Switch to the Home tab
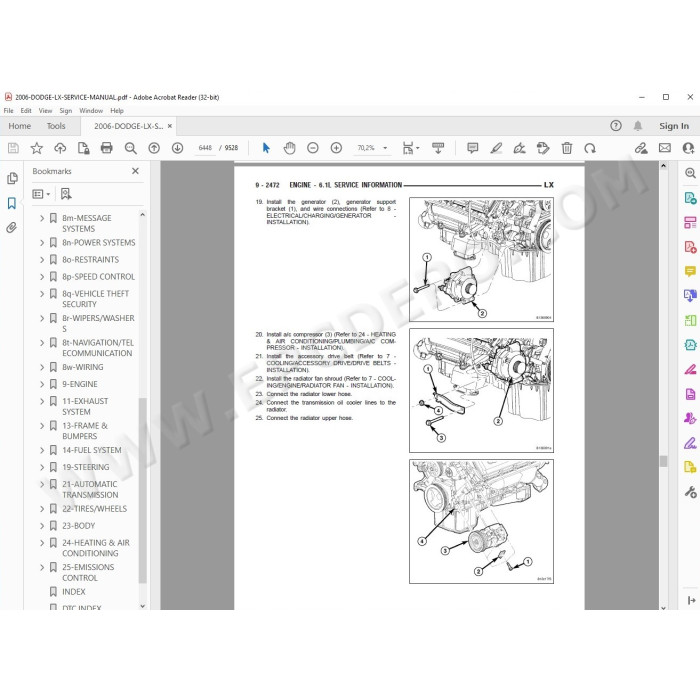The image size is (700, 700). [20, 126]
